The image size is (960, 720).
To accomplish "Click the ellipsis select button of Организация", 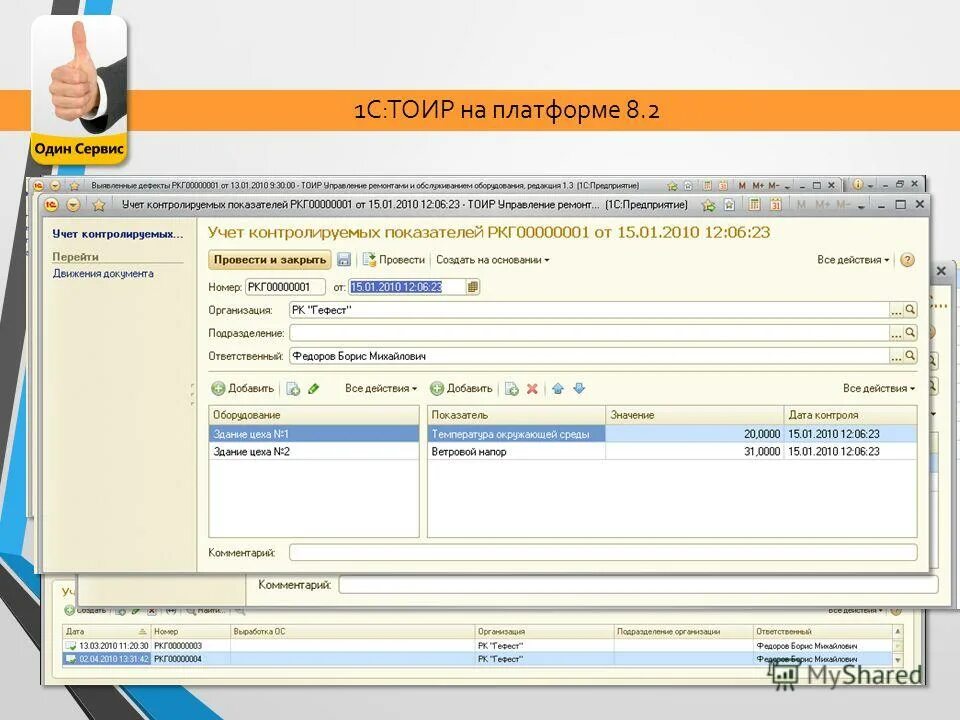I will click(896, 310).
